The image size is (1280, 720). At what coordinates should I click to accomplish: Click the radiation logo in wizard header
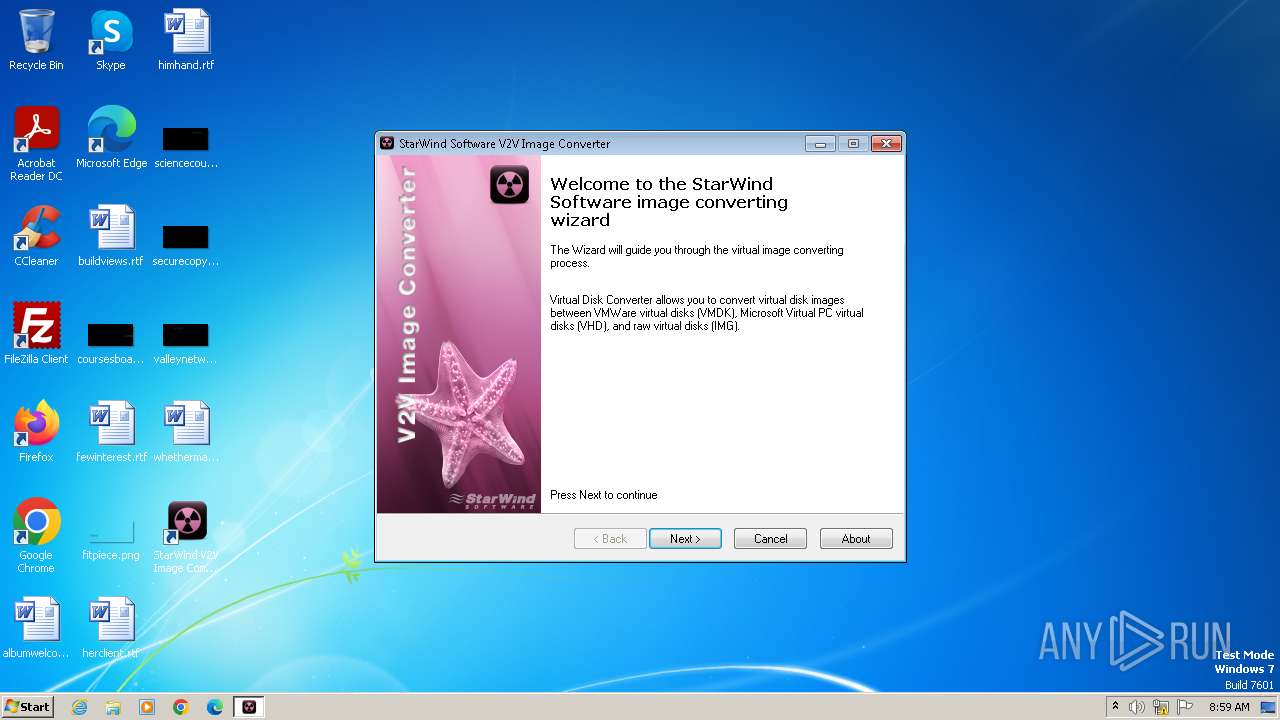(509, 184)
